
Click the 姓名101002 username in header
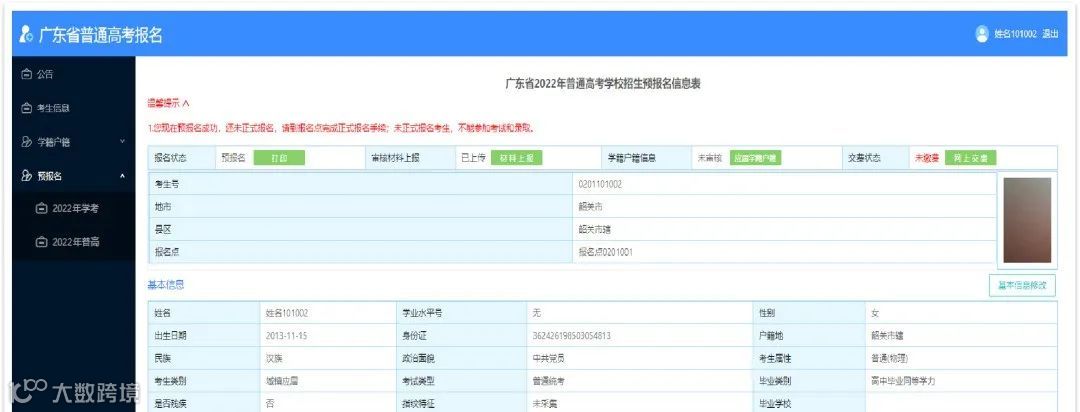(1015, 34)
